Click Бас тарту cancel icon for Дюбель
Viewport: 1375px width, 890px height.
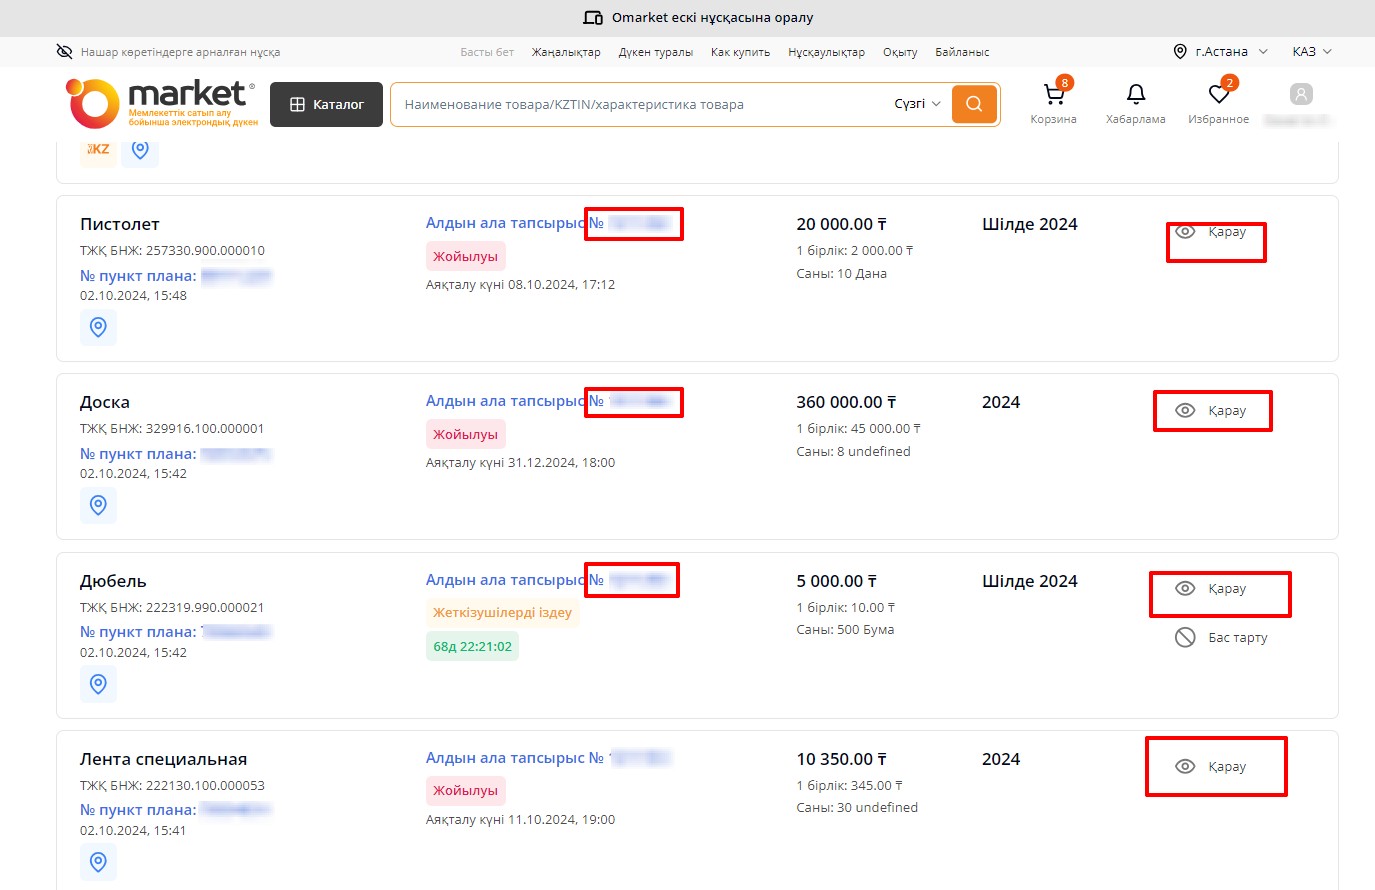pyautogui.click(x=1185, y=637)
